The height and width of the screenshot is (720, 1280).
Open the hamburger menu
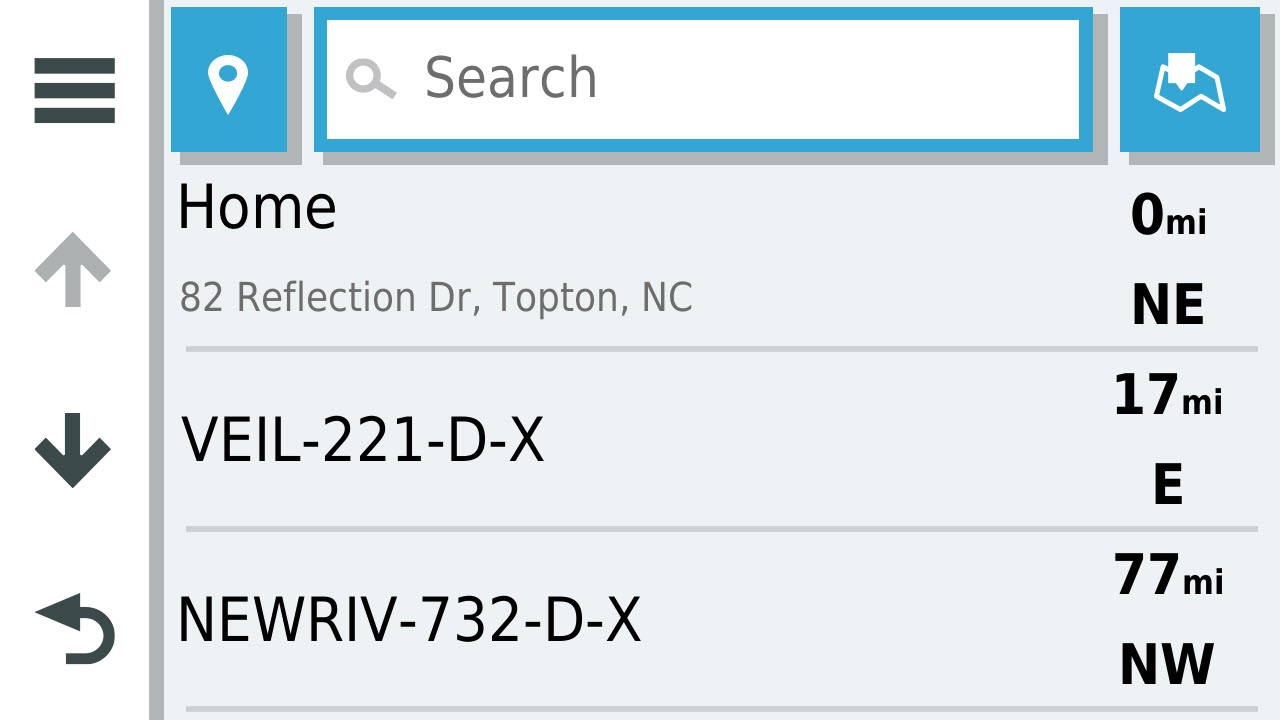point(74,90)
